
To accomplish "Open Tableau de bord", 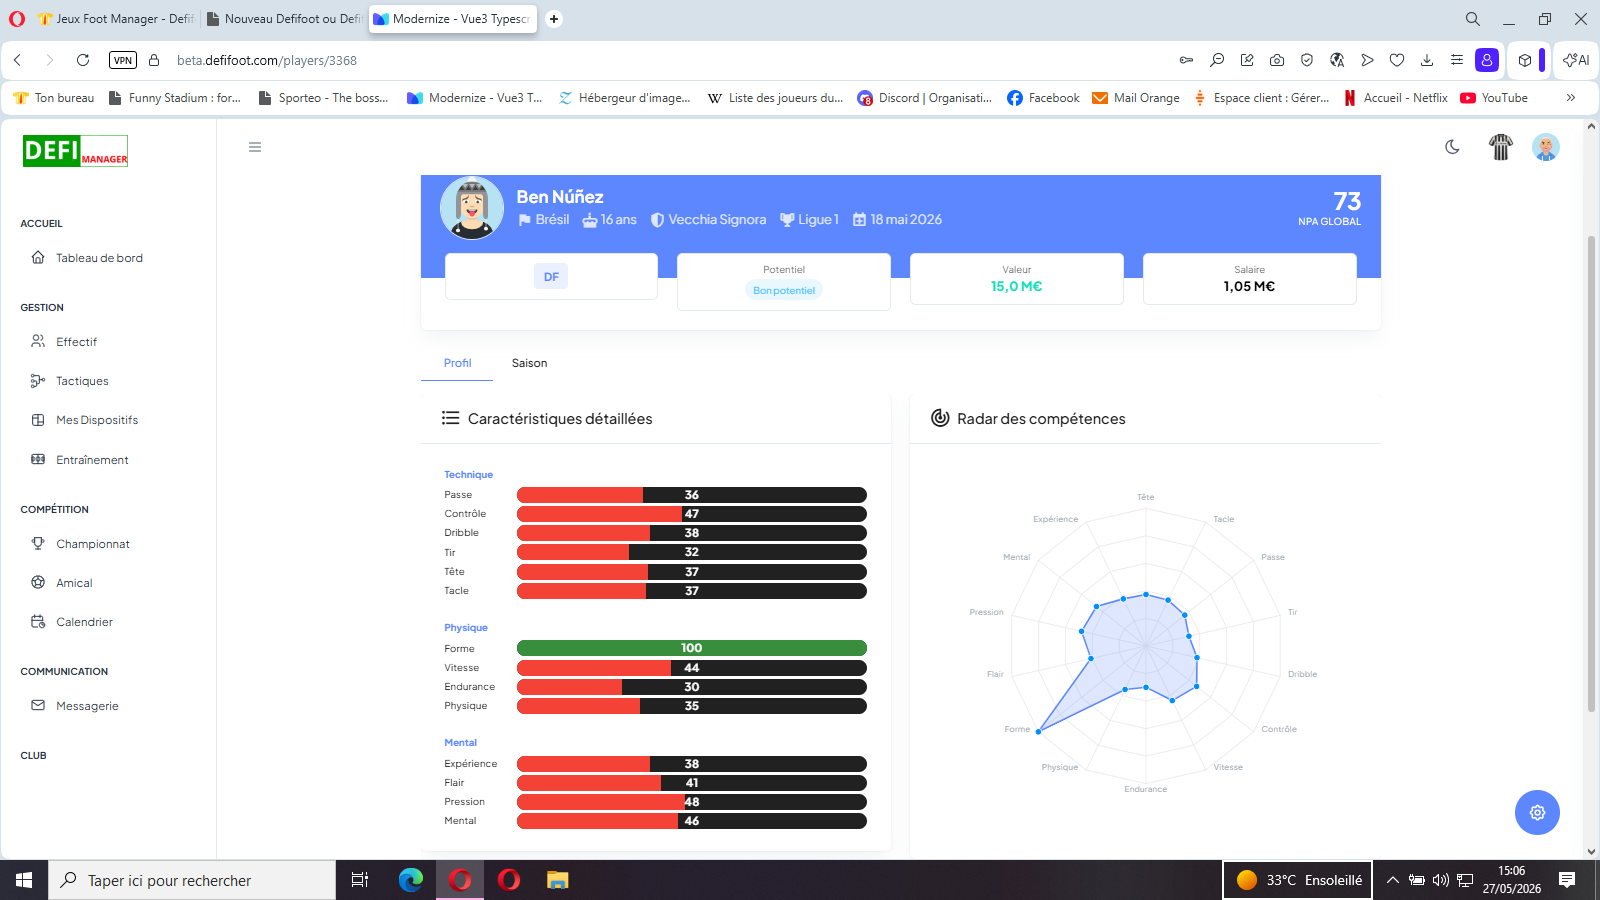I will tap(99, 258).
